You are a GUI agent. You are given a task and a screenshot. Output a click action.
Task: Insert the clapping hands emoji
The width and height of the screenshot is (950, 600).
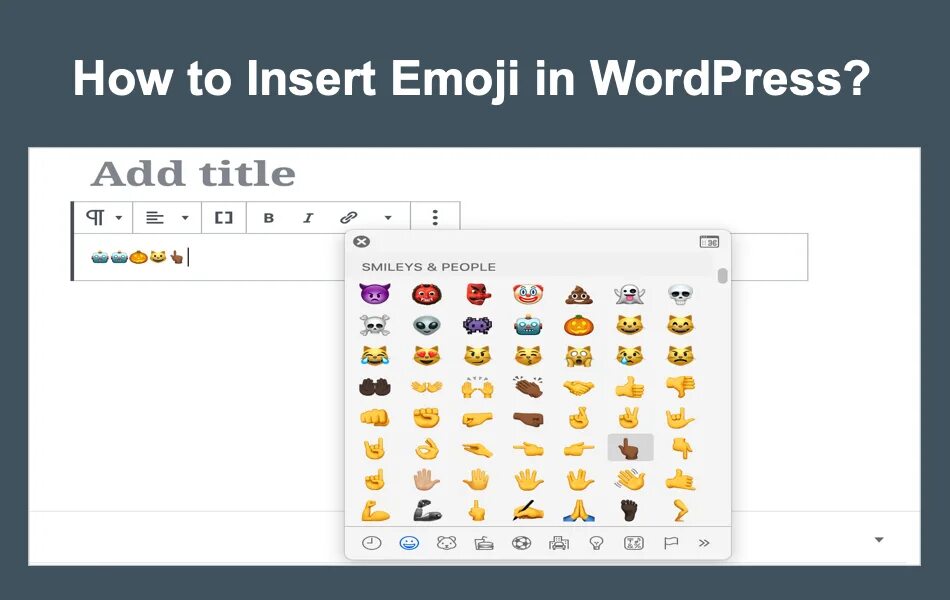(528, 387)
